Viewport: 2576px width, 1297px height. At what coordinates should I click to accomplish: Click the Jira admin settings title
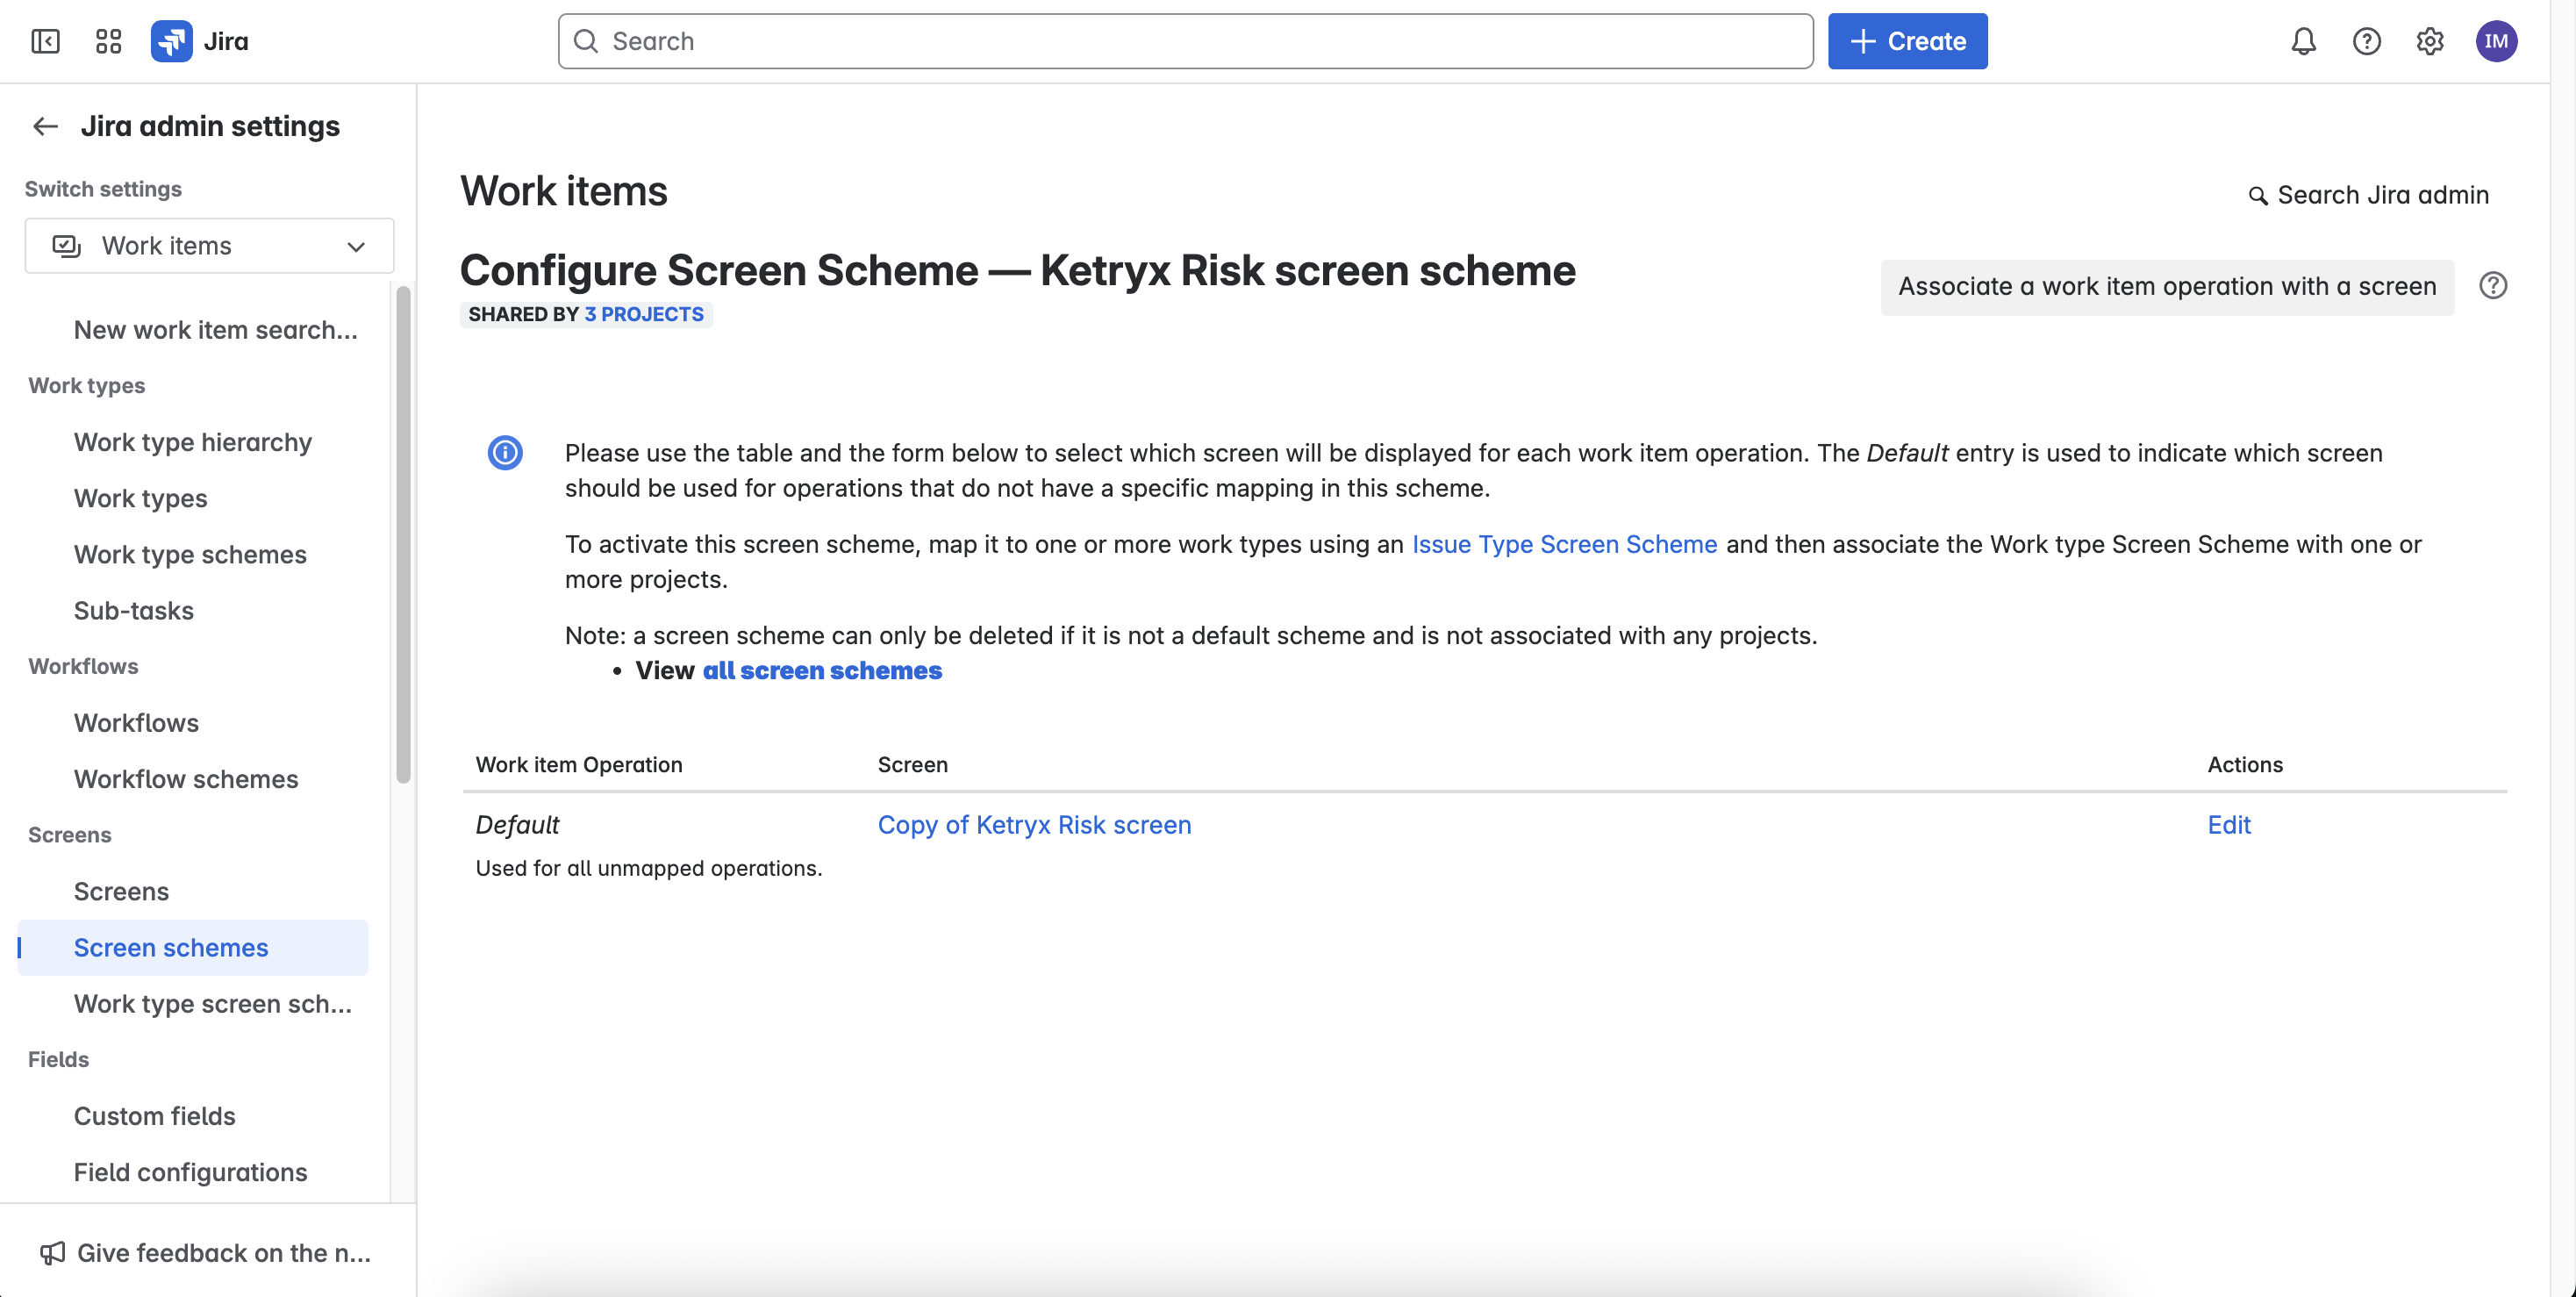pos(210,126)
